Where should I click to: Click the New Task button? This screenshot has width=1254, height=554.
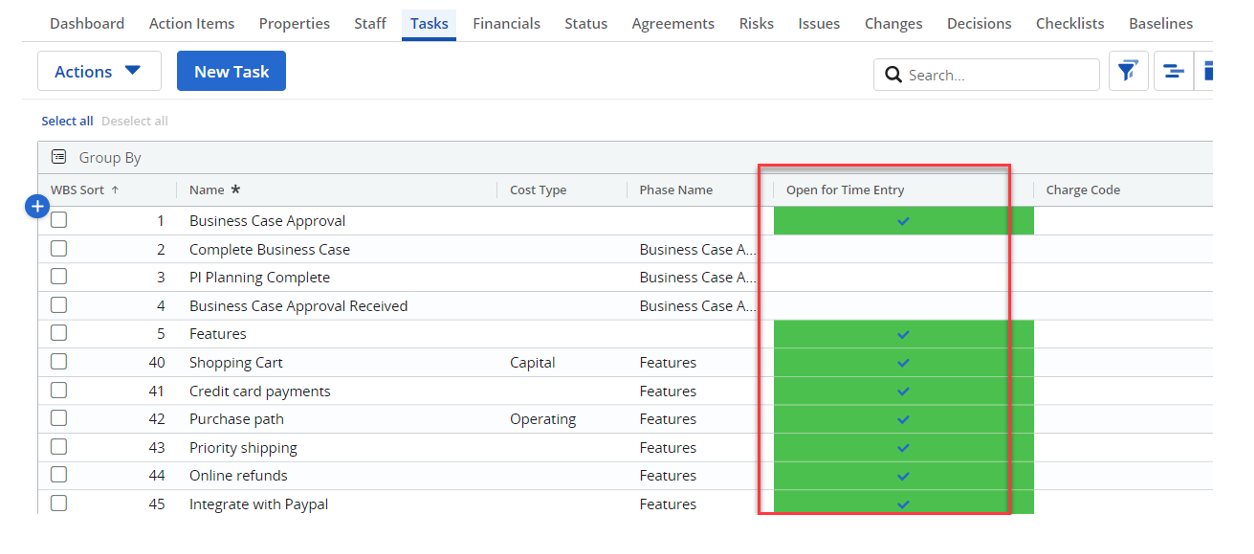point(231,71)
